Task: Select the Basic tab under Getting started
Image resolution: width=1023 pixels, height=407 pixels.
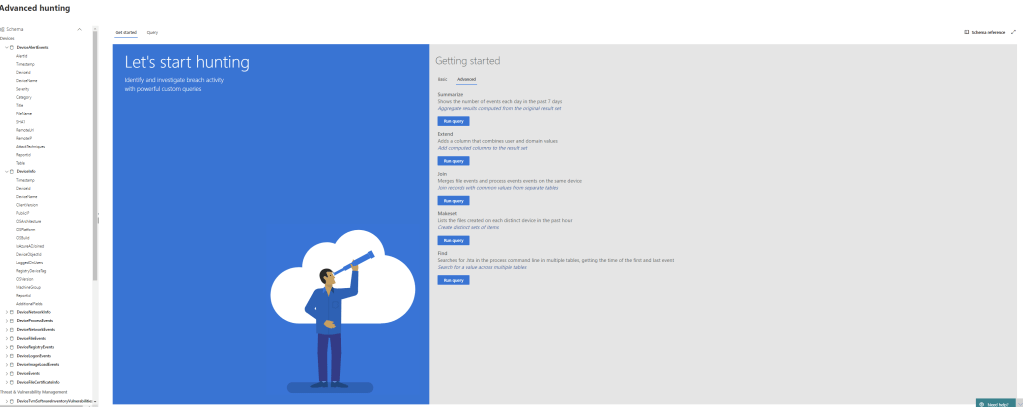Action: tap(442, 78)
